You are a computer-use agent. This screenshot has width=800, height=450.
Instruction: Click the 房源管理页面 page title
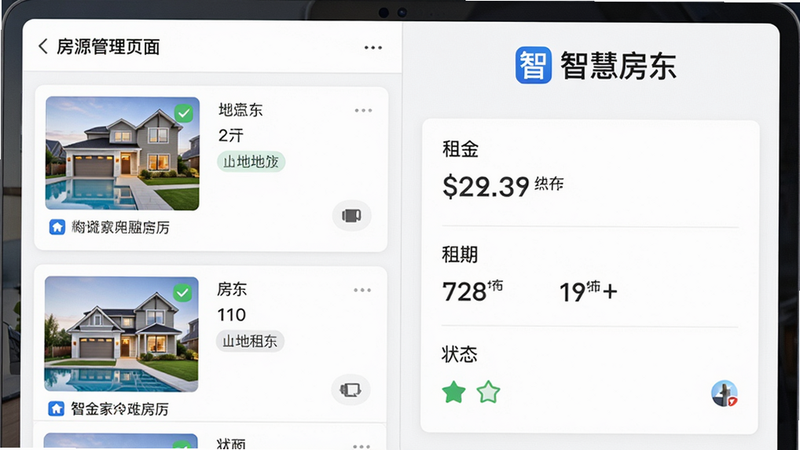(x=108, y=47)
